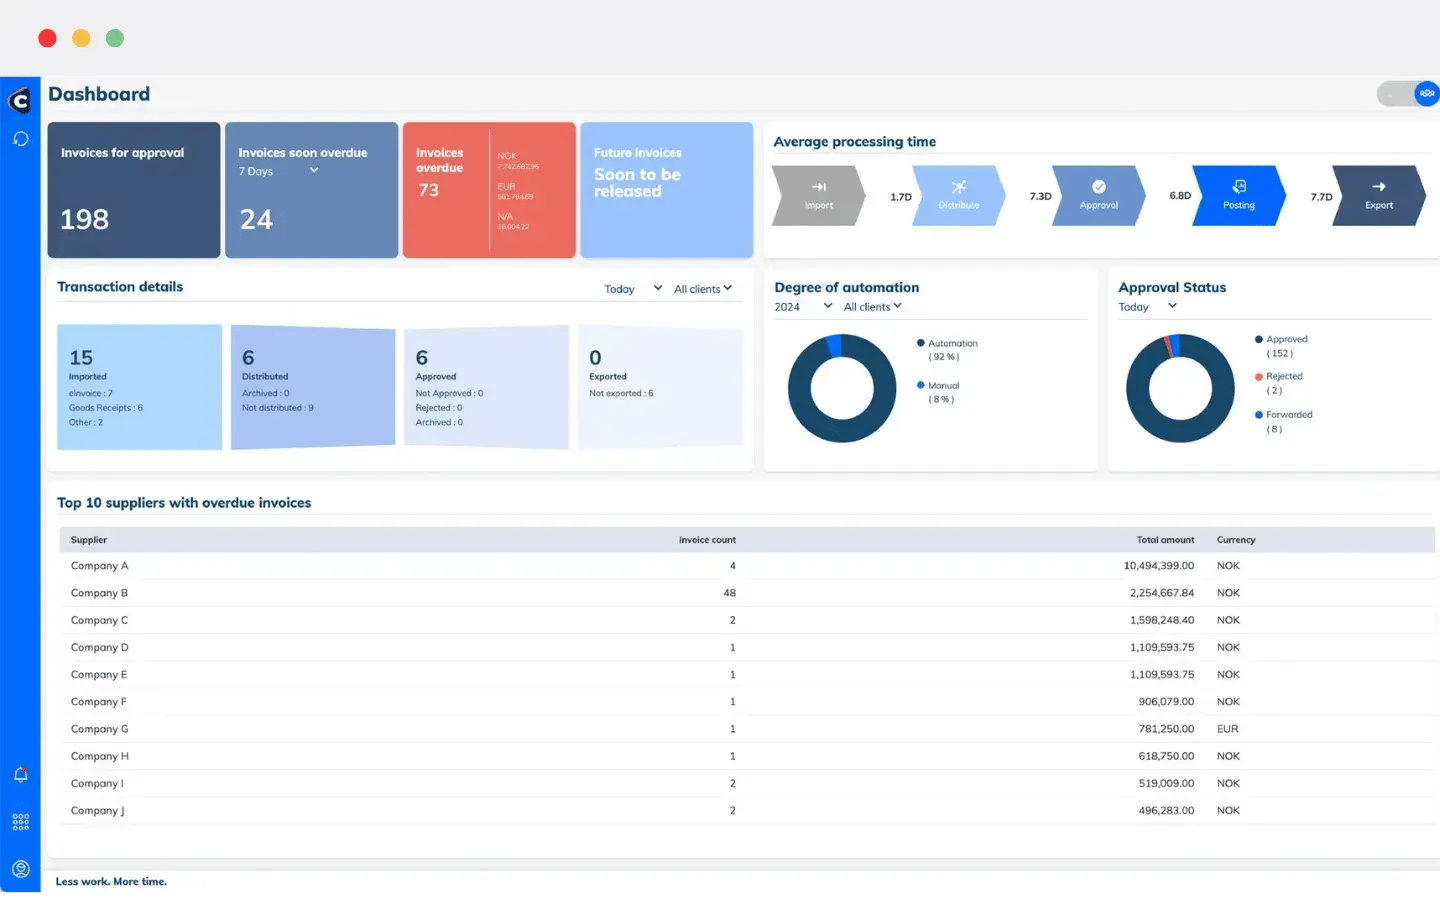This screenshot has height=900, width=1440.
Task: Select the Import processing step
Action: [x=819, y=195]
